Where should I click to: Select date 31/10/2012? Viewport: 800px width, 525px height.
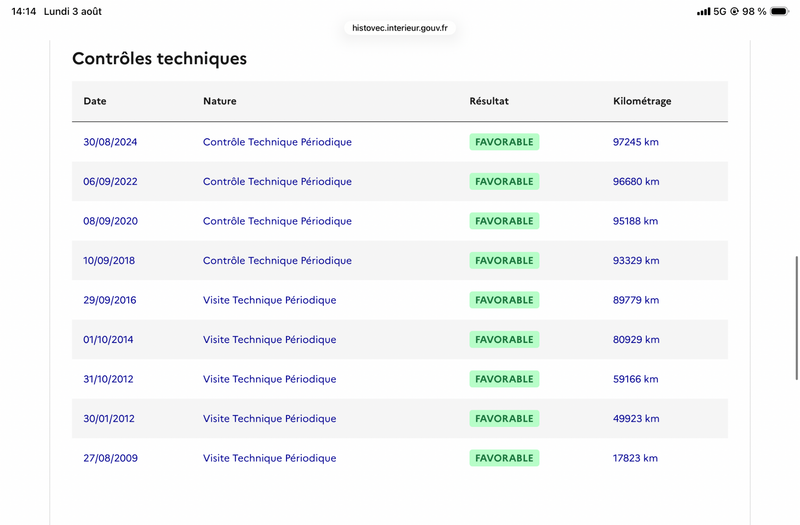(x=108, y=379)
